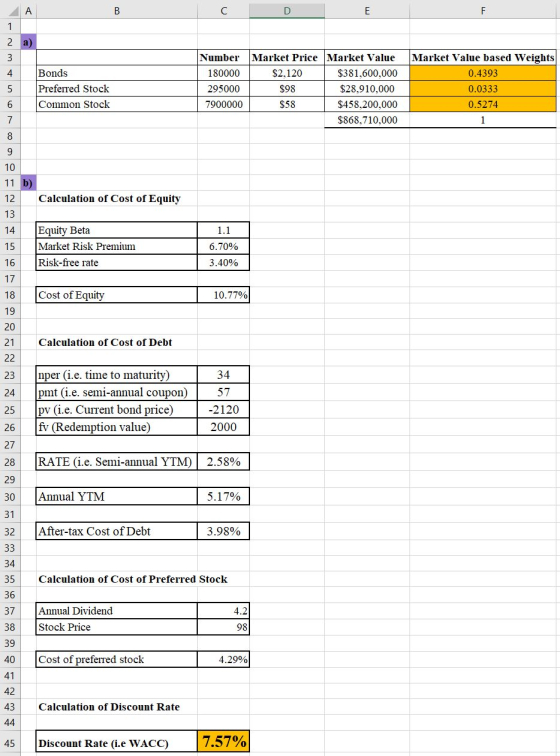Screen dimensions: 560x756
Task: Select the 'Preferred Stock' label cell
Action: click(117, 89)
